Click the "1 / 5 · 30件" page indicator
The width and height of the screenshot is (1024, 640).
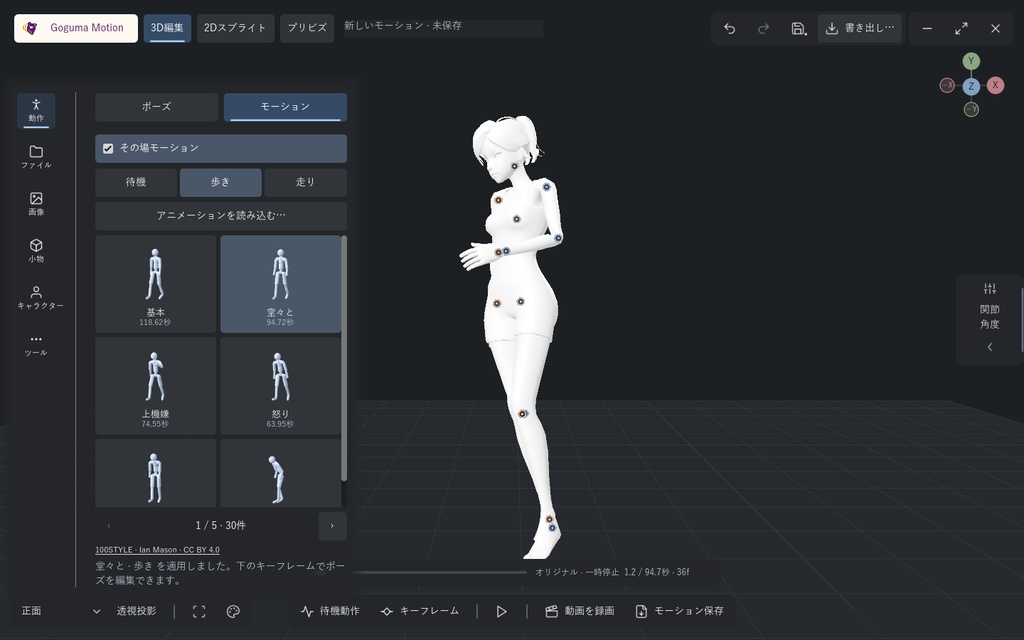221,526
